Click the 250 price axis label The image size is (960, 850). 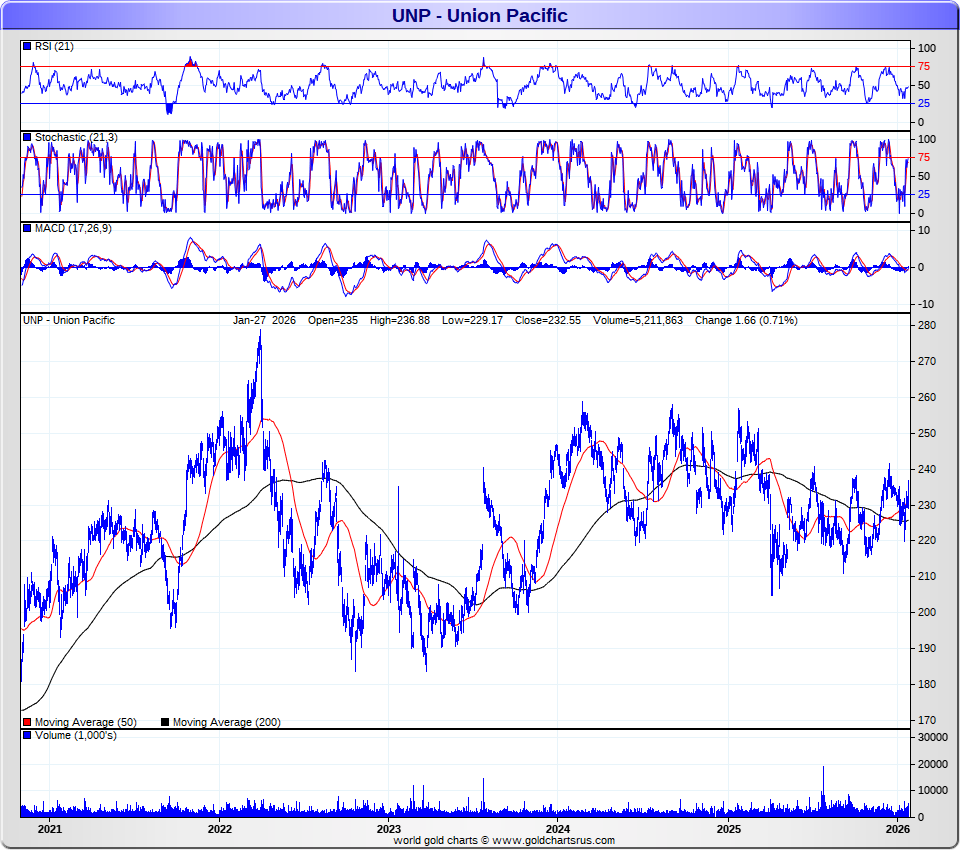(x=927, y=433)
